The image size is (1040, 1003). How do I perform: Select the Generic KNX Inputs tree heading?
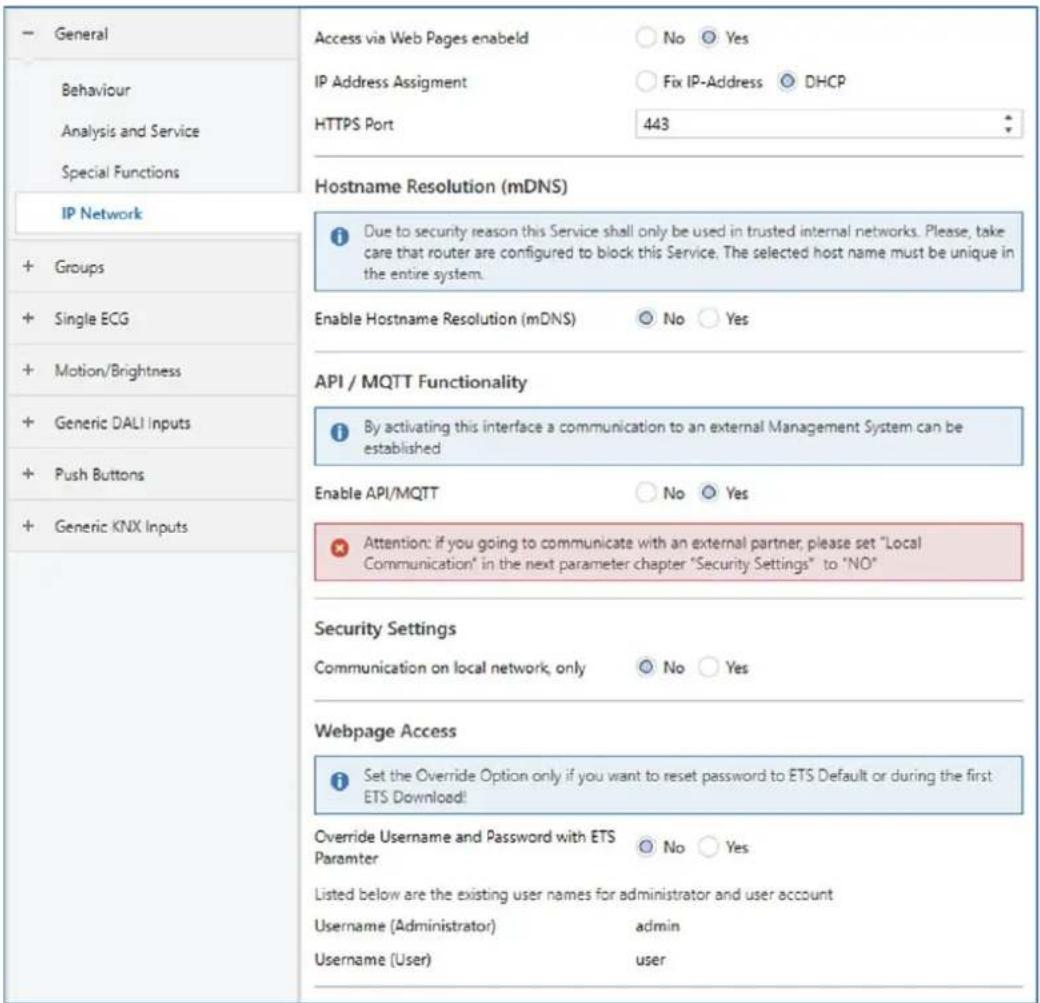121,527
